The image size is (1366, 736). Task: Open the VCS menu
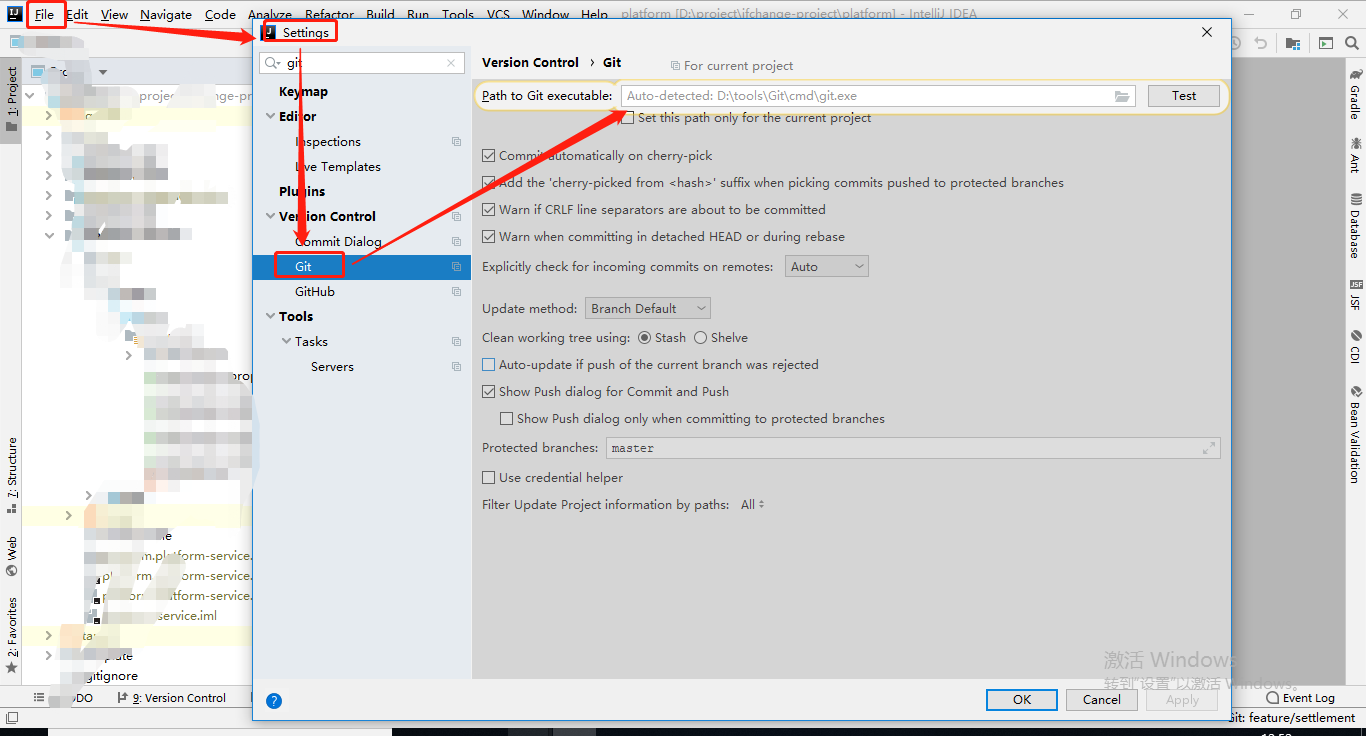[x=498, y=15]
